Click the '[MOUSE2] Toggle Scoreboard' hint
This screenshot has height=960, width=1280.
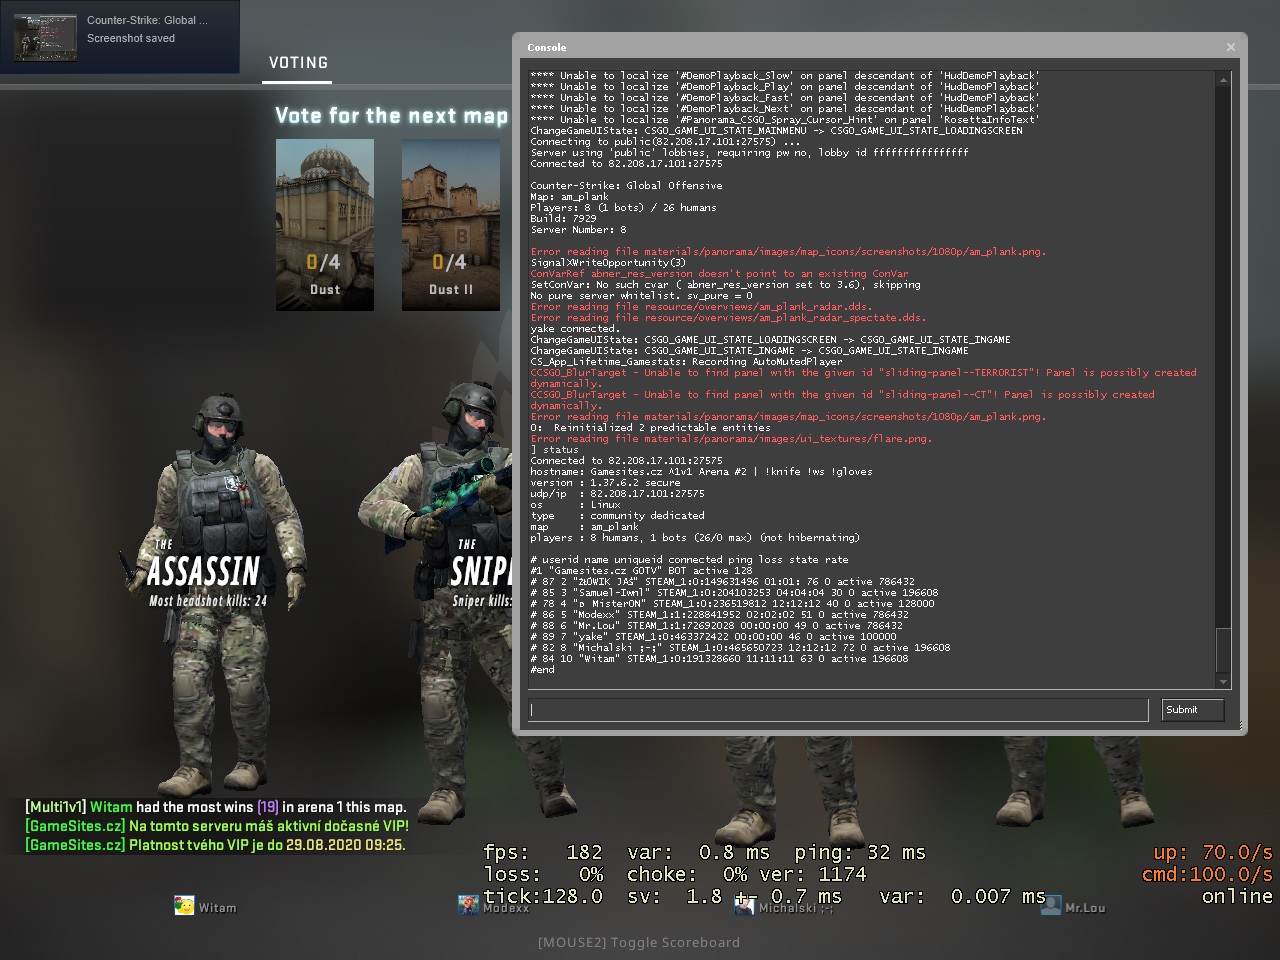coord(639,942)
